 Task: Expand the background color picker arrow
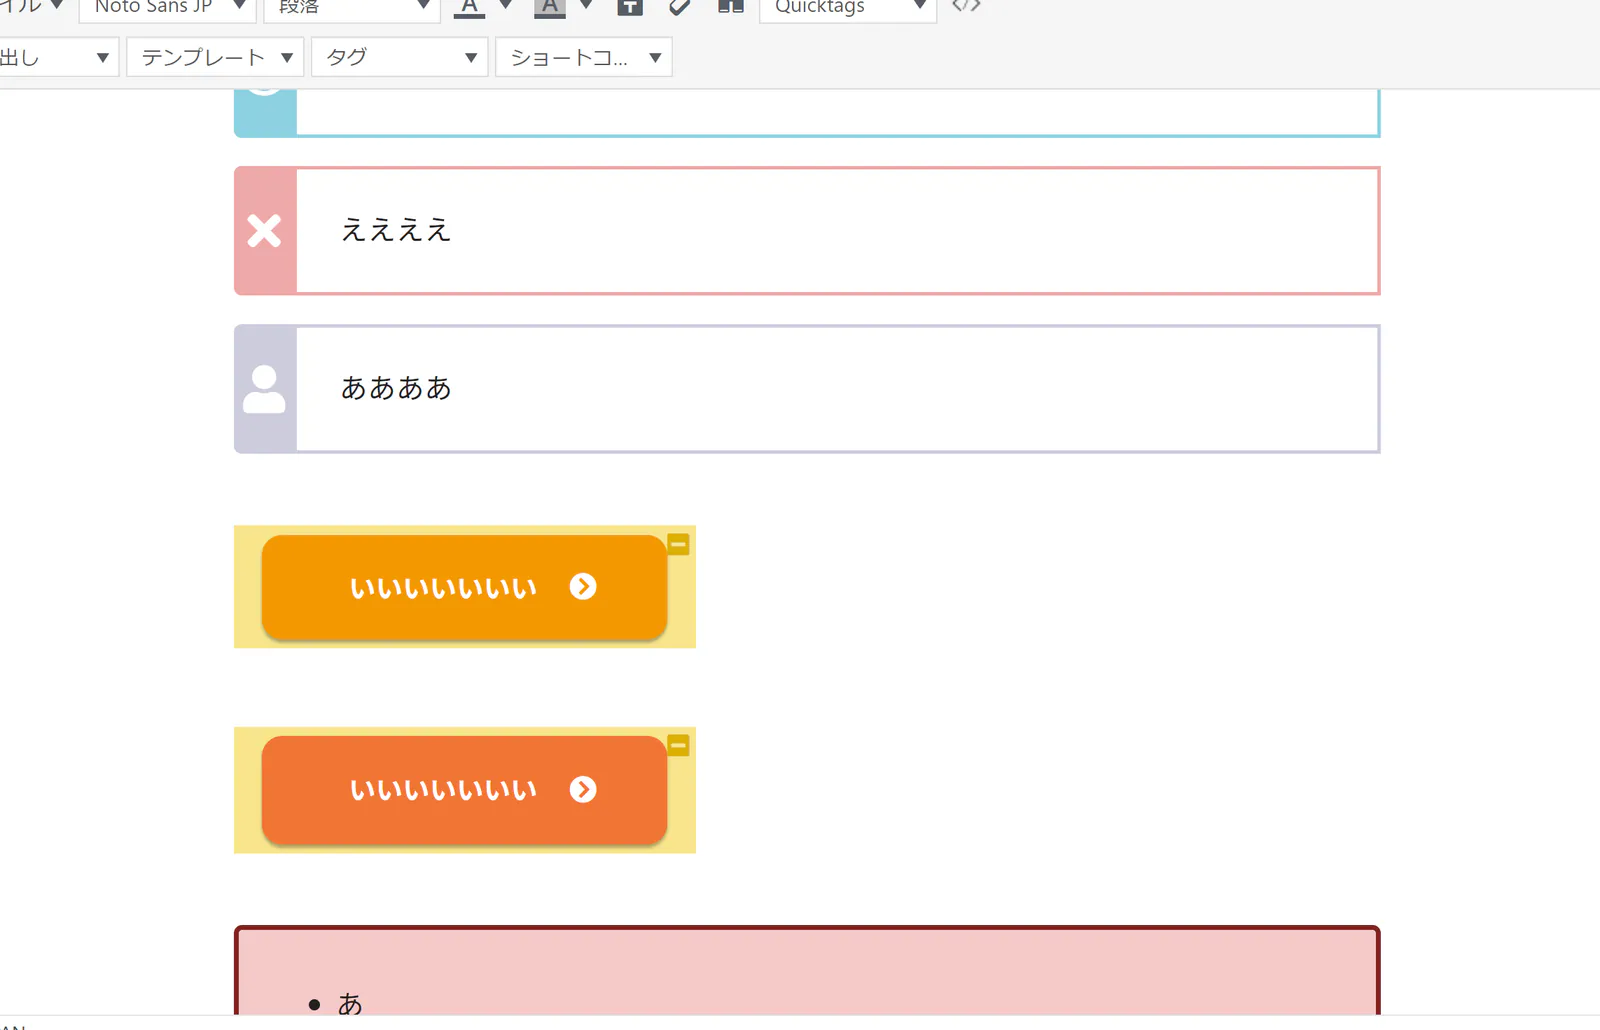587,6
